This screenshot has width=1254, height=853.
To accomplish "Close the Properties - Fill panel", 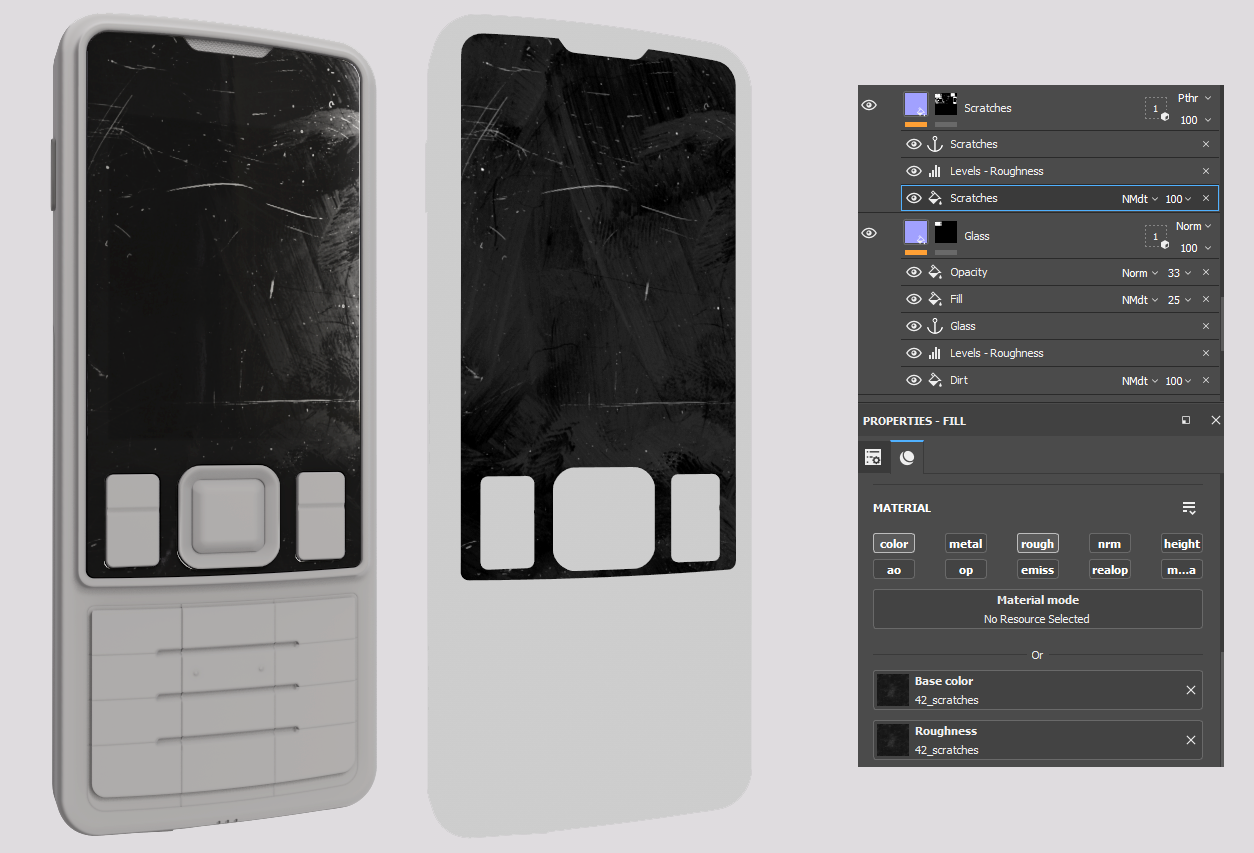I will (x=1216, y=421).
